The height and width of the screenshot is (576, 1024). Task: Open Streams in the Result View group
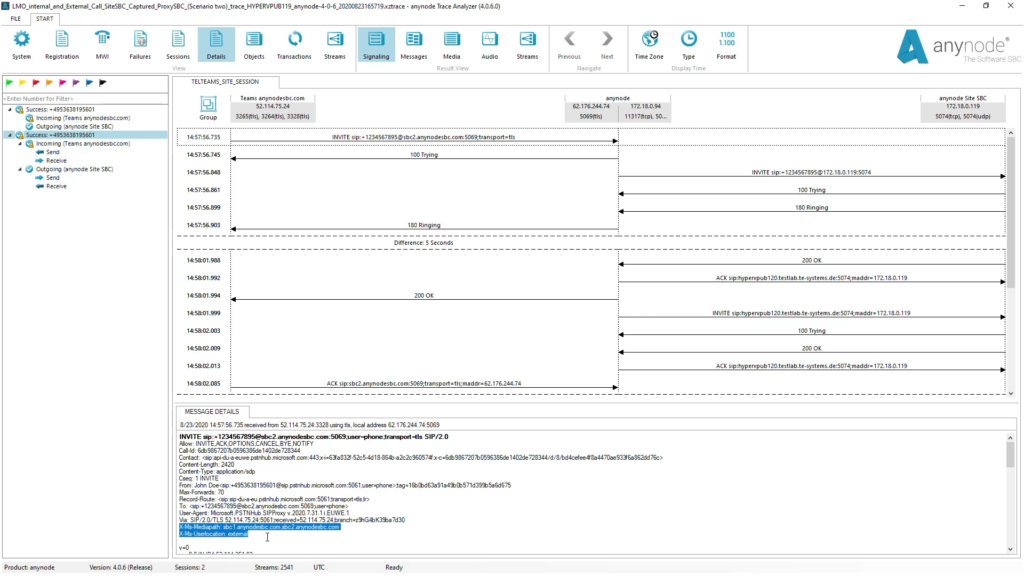point(527,45)
